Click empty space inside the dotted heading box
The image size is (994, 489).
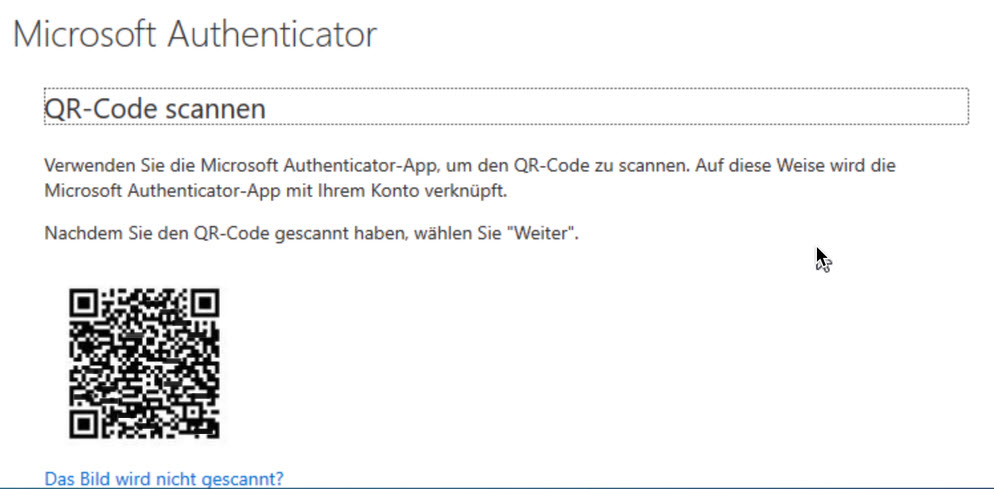[615, 107]
